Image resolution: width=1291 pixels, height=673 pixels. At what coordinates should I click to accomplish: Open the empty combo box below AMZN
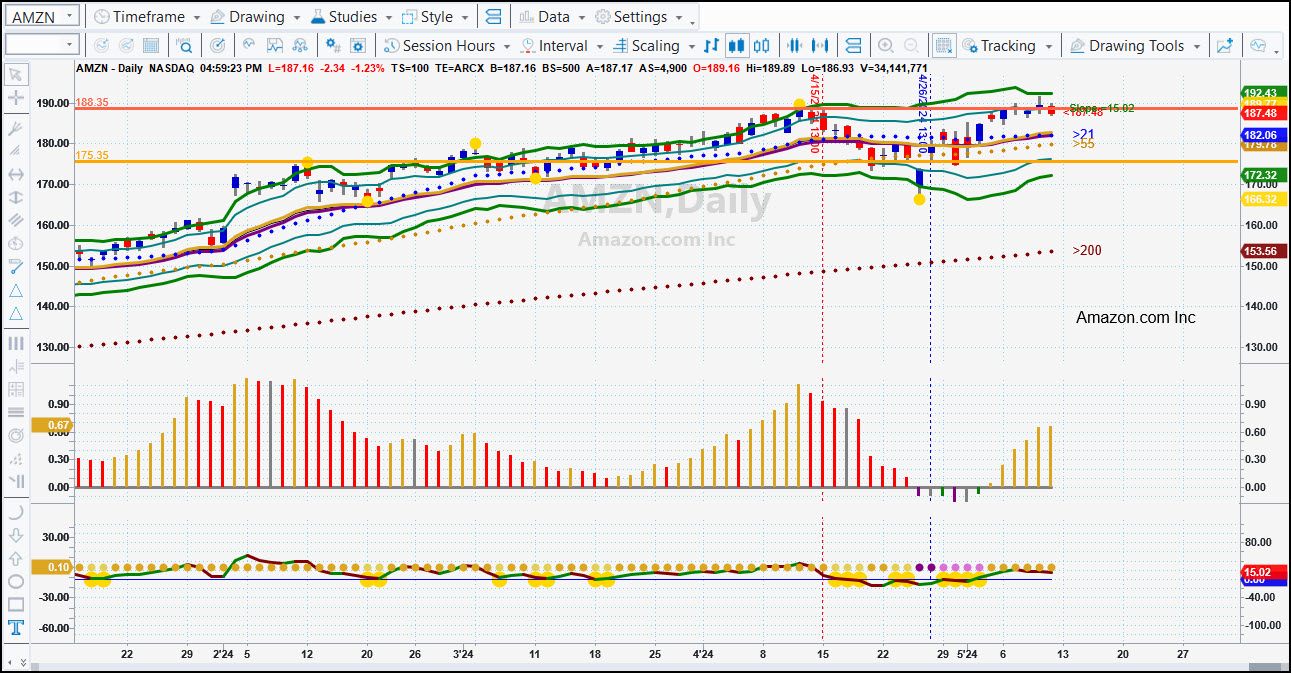(42, 45)
